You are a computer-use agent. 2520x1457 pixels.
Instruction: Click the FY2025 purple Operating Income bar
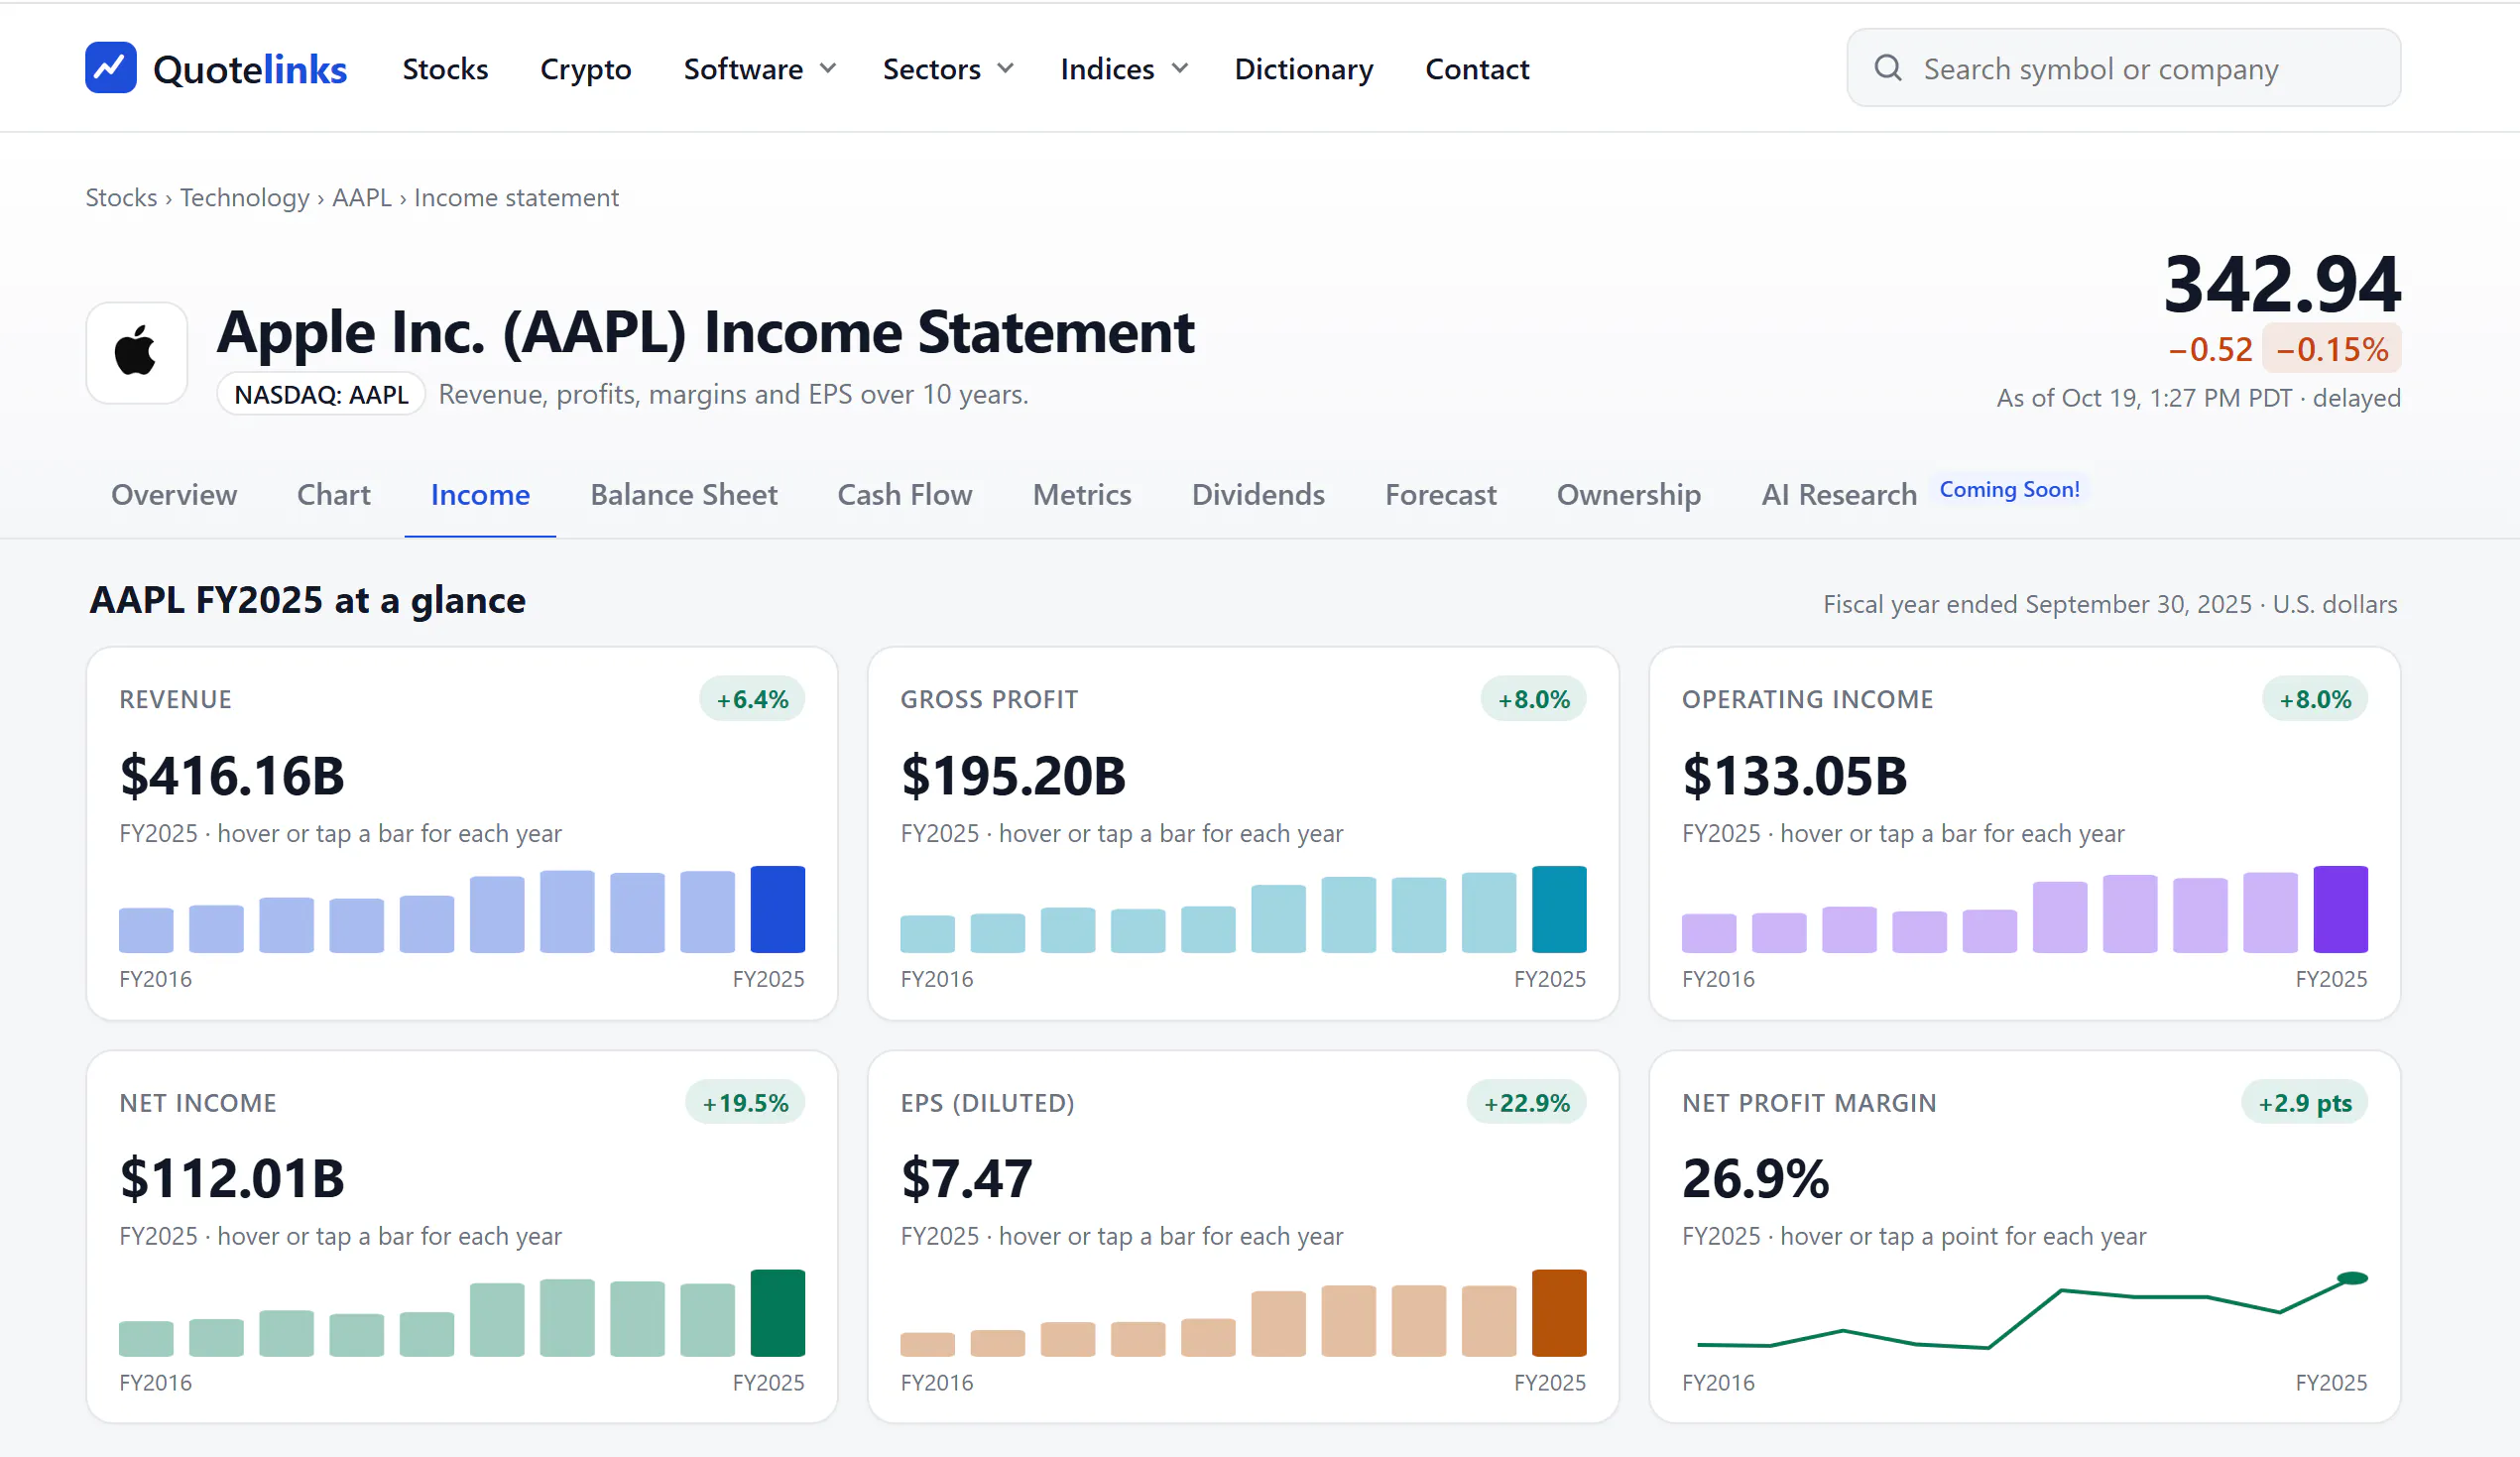[x=2340, y=909]
